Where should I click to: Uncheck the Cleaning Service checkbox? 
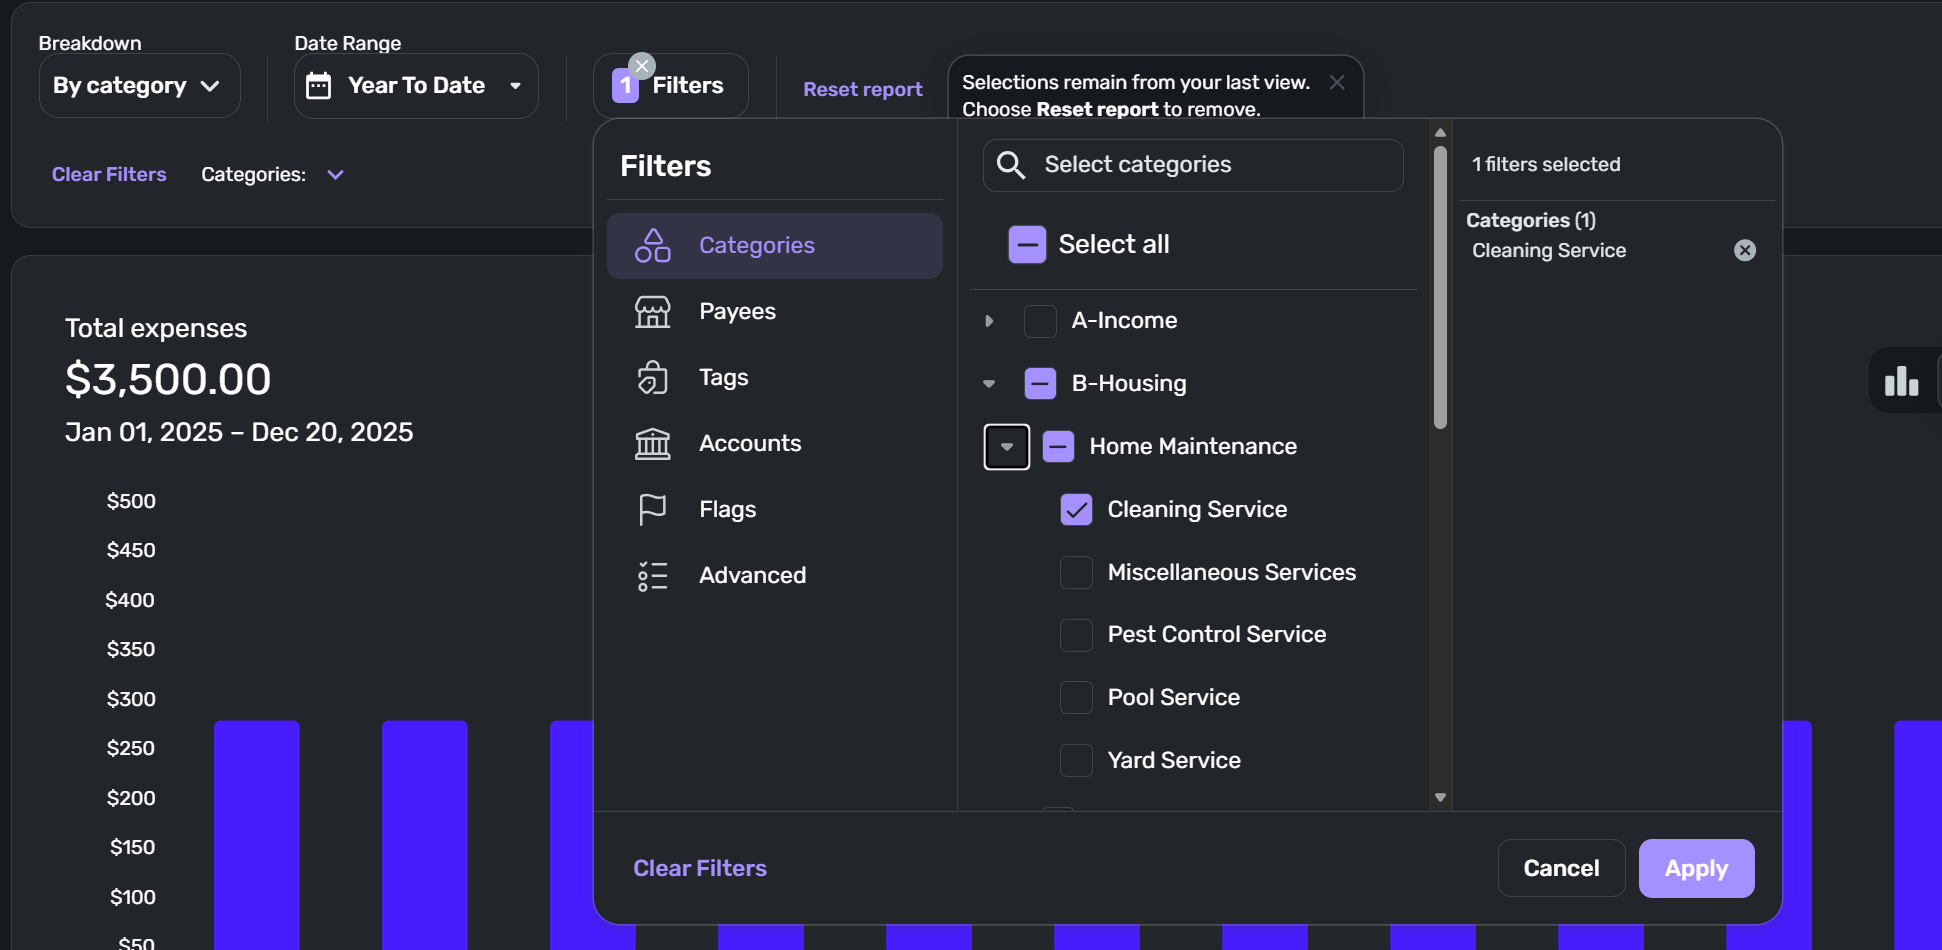(1076, 510)
